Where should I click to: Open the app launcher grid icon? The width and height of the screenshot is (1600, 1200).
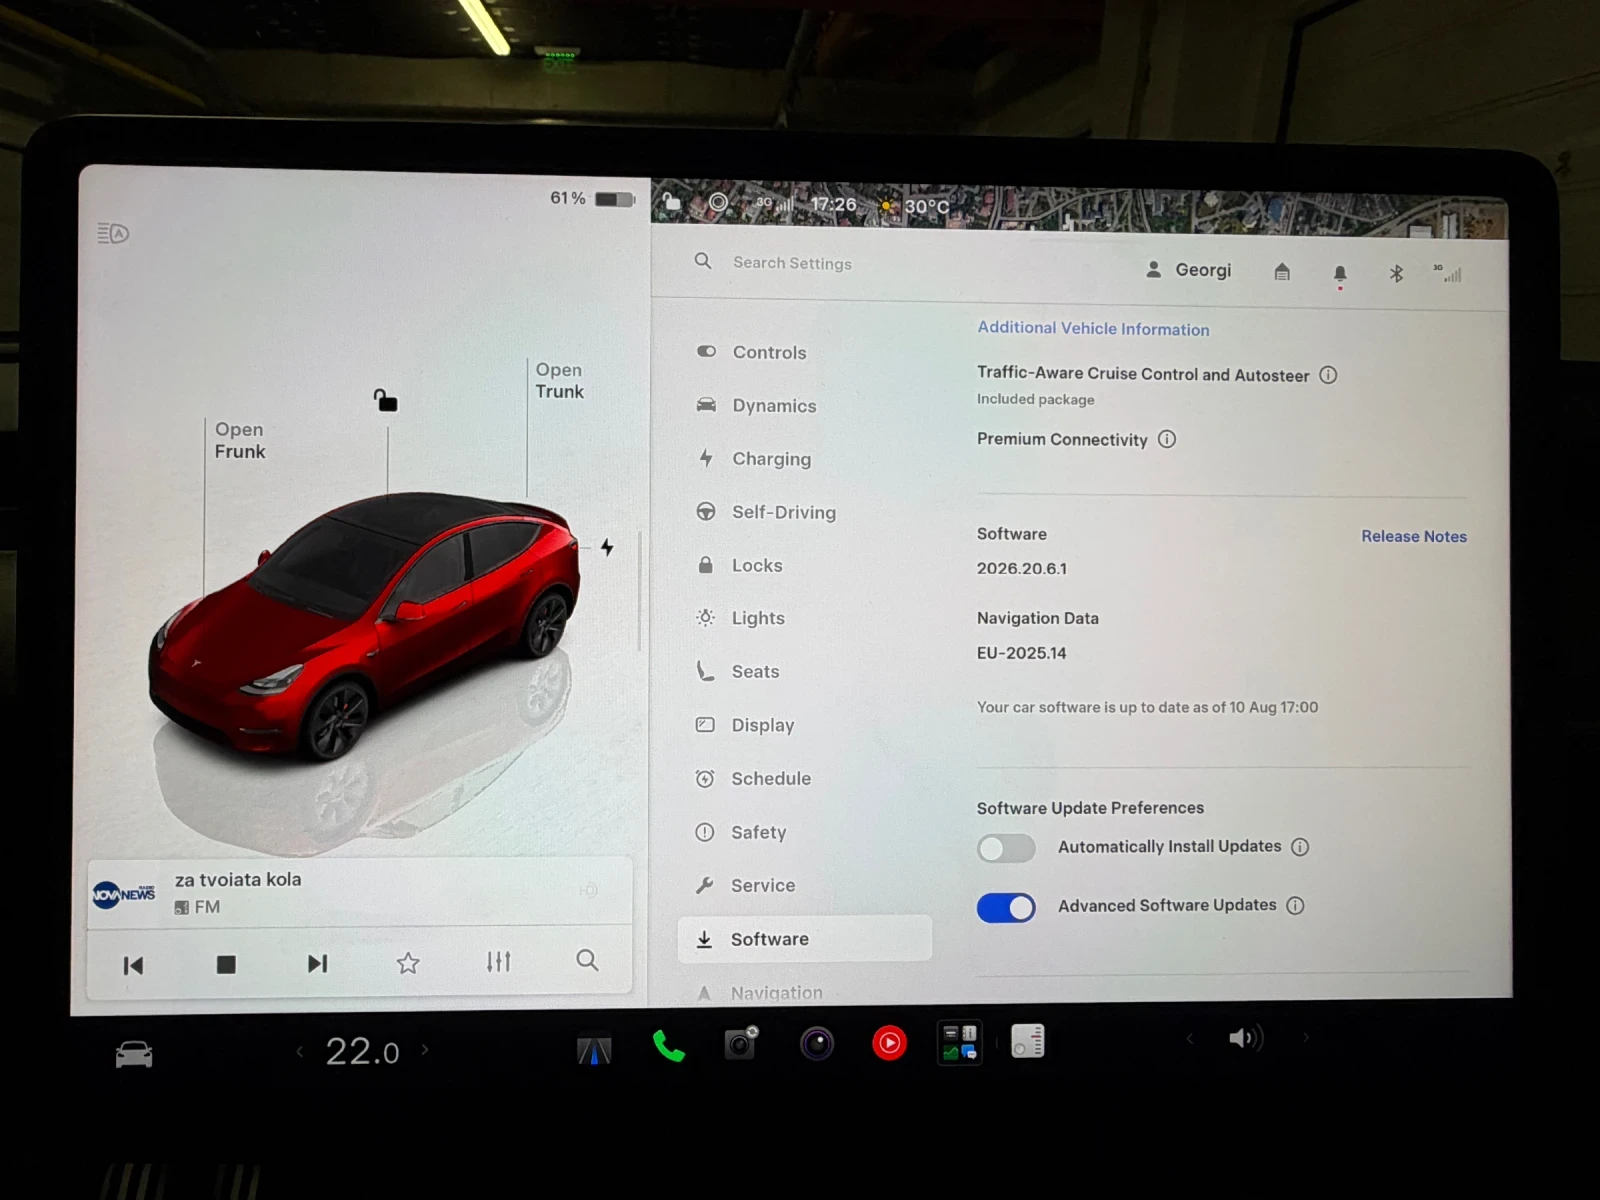point(960,1042)
